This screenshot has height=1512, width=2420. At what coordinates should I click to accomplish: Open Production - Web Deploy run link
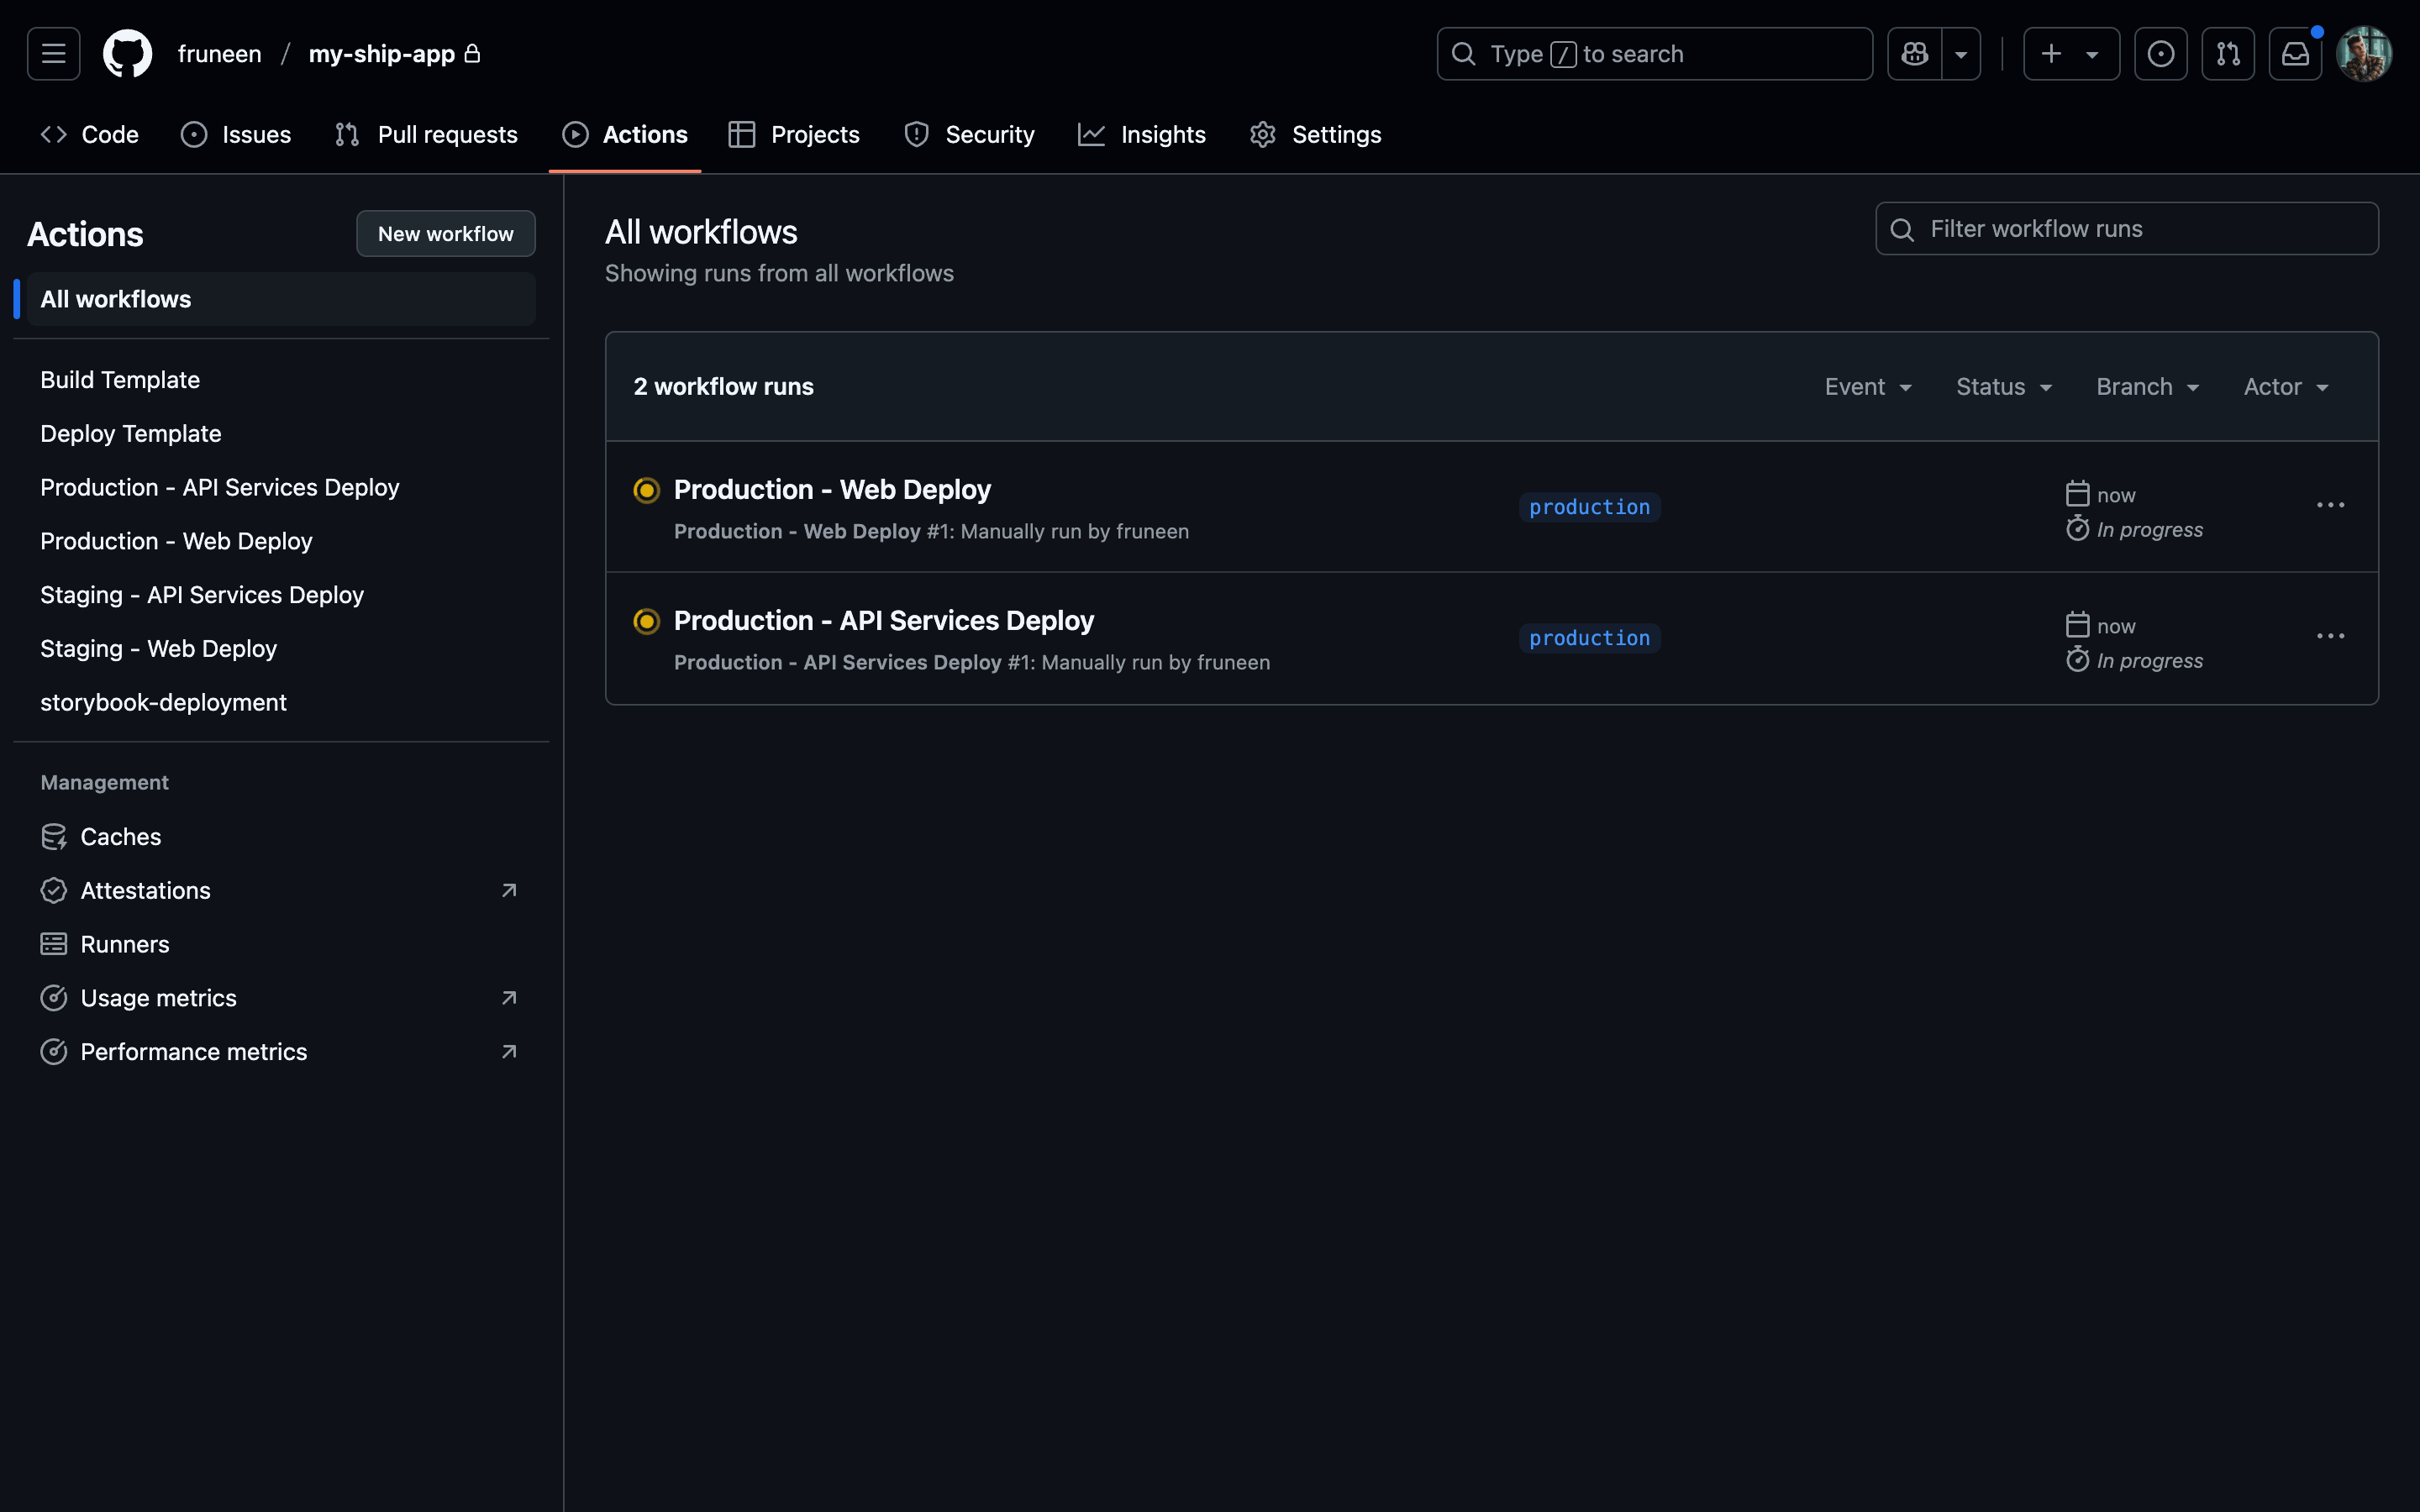coord(832,490)
